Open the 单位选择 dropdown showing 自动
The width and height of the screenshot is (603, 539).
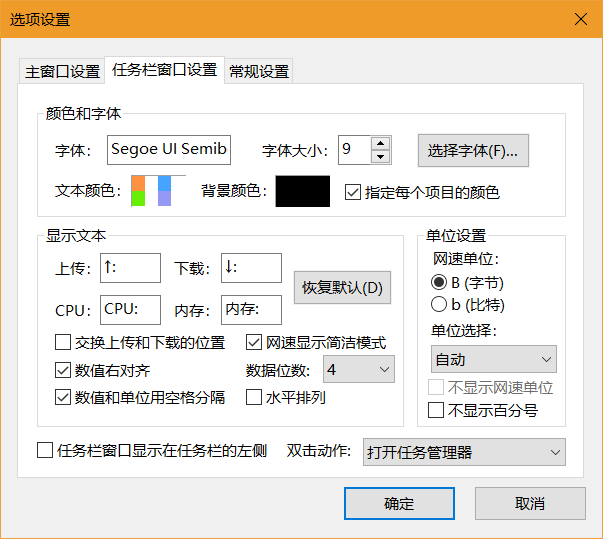[x=494, y=359]
